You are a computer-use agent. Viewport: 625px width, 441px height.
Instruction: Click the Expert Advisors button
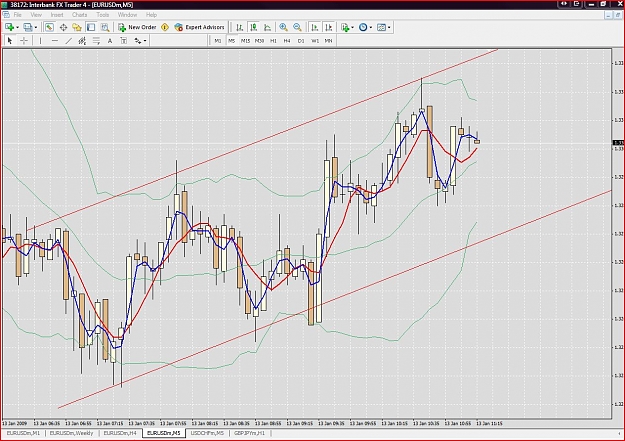(200, 27)
